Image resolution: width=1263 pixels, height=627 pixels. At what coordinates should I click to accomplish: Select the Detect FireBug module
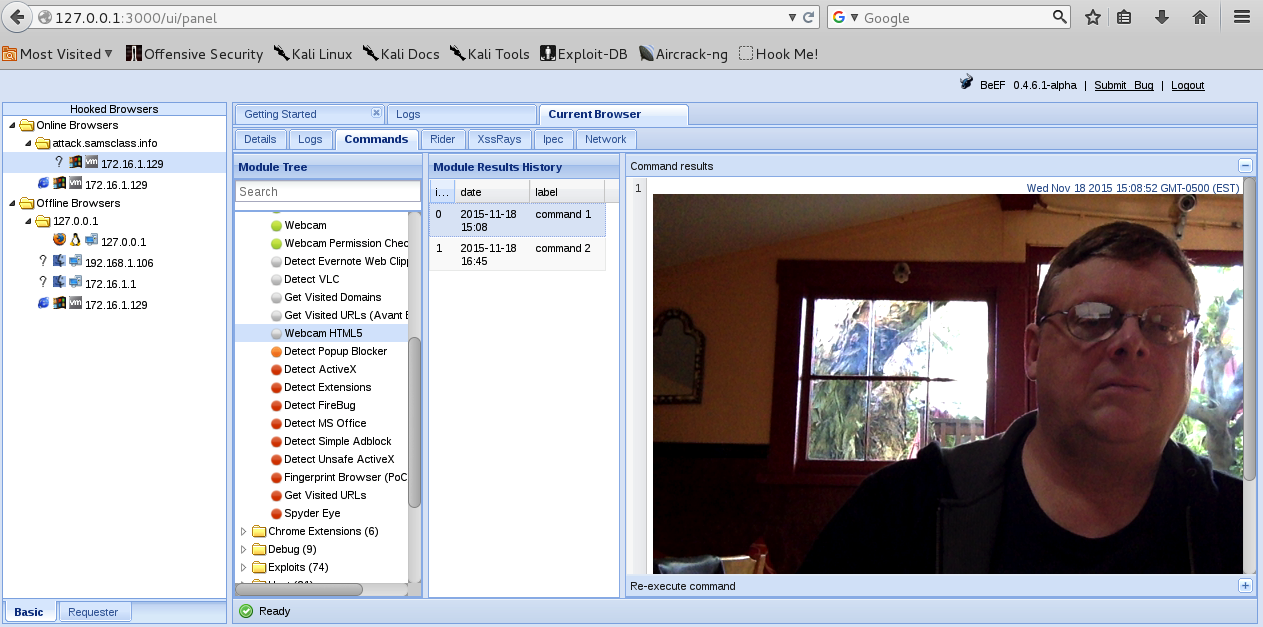[x=321, y=405]
